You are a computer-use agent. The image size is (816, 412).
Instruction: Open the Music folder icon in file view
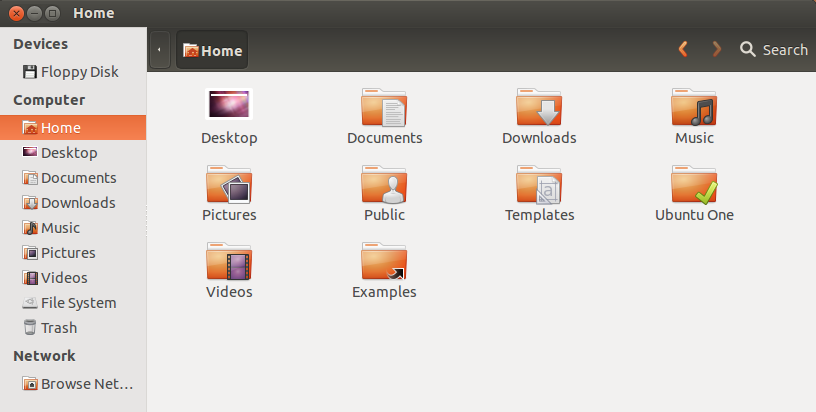[x=694, y=107]
